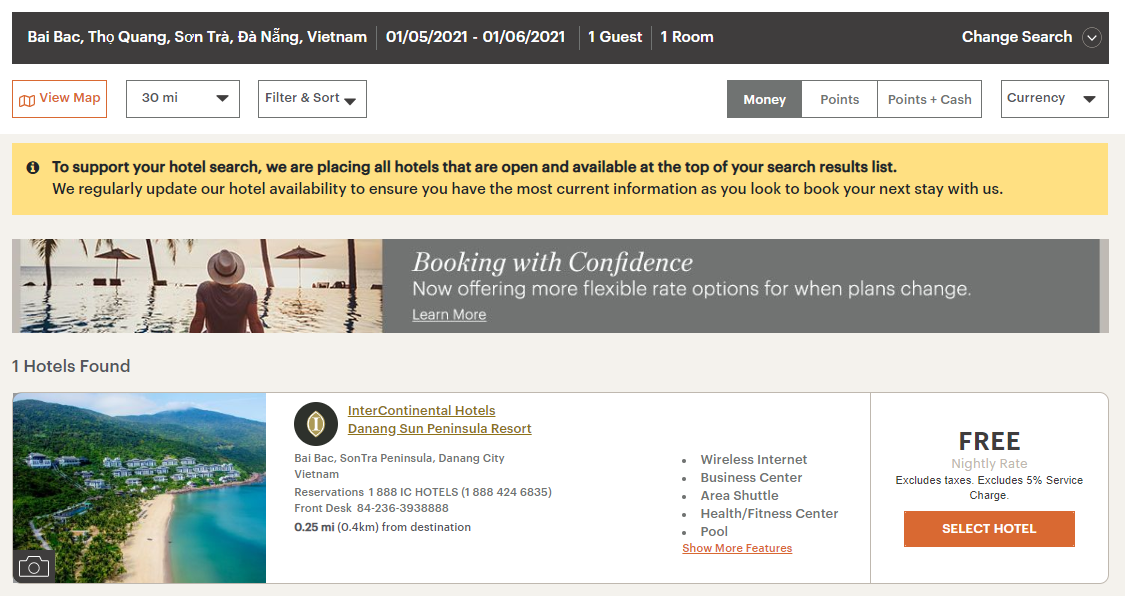Click the Wireless Internet feature text
This screenshot has height=596, width=1125.
click(x=753, y=460)
